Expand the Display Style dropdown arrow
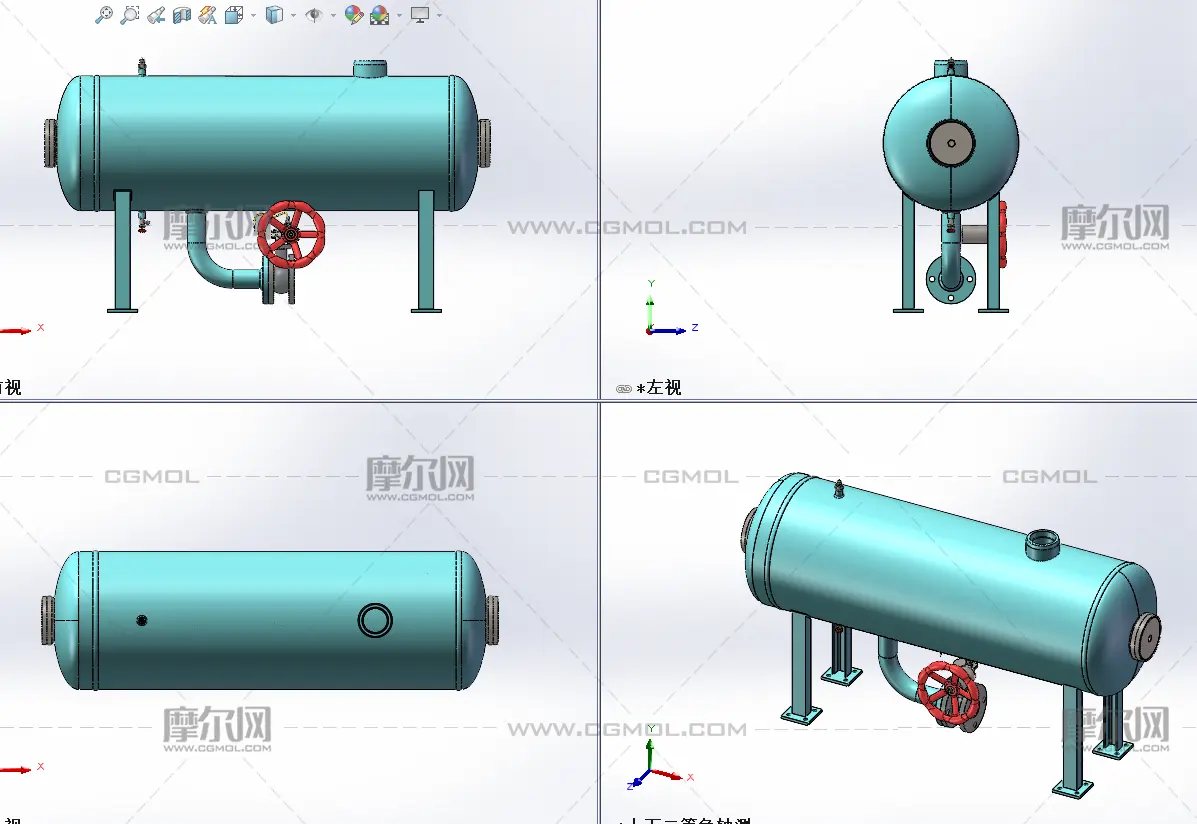 pyautogui.click(x=293, y=15)
